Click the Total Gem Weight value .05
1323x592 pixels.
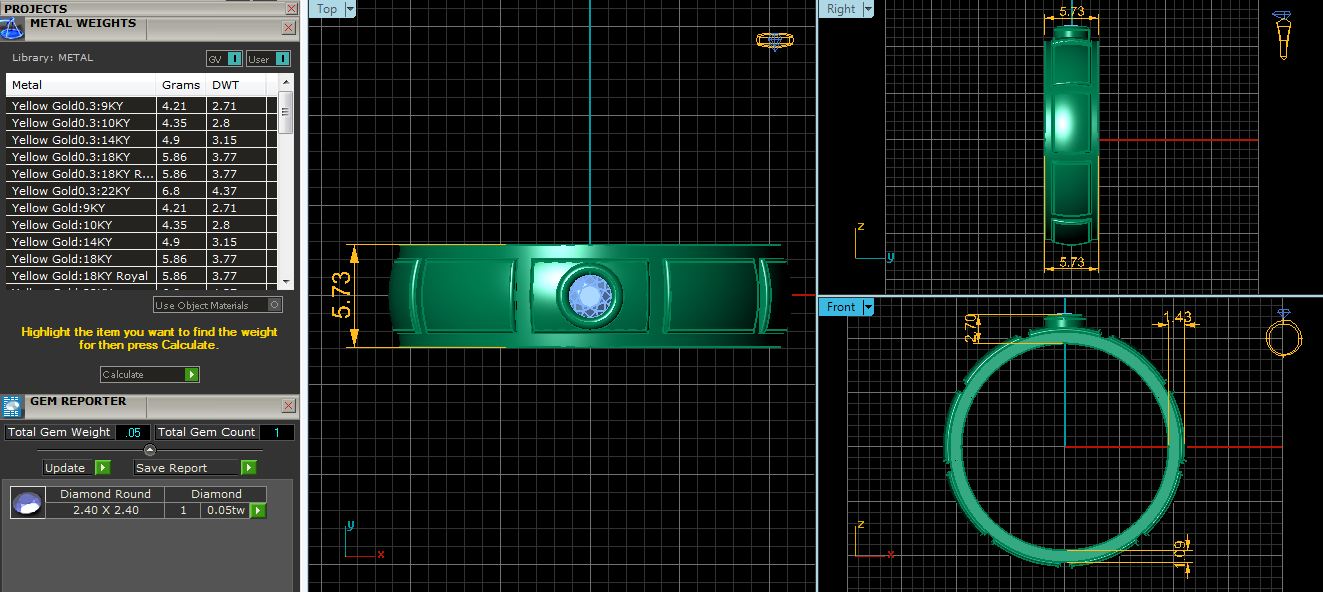tap(132, 432)
